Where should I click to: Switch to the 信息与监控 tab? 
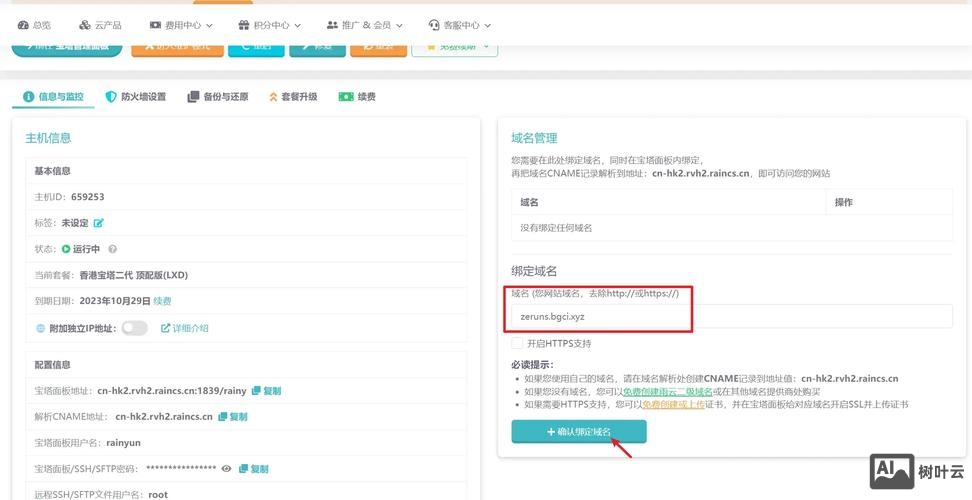coord(53,97)
